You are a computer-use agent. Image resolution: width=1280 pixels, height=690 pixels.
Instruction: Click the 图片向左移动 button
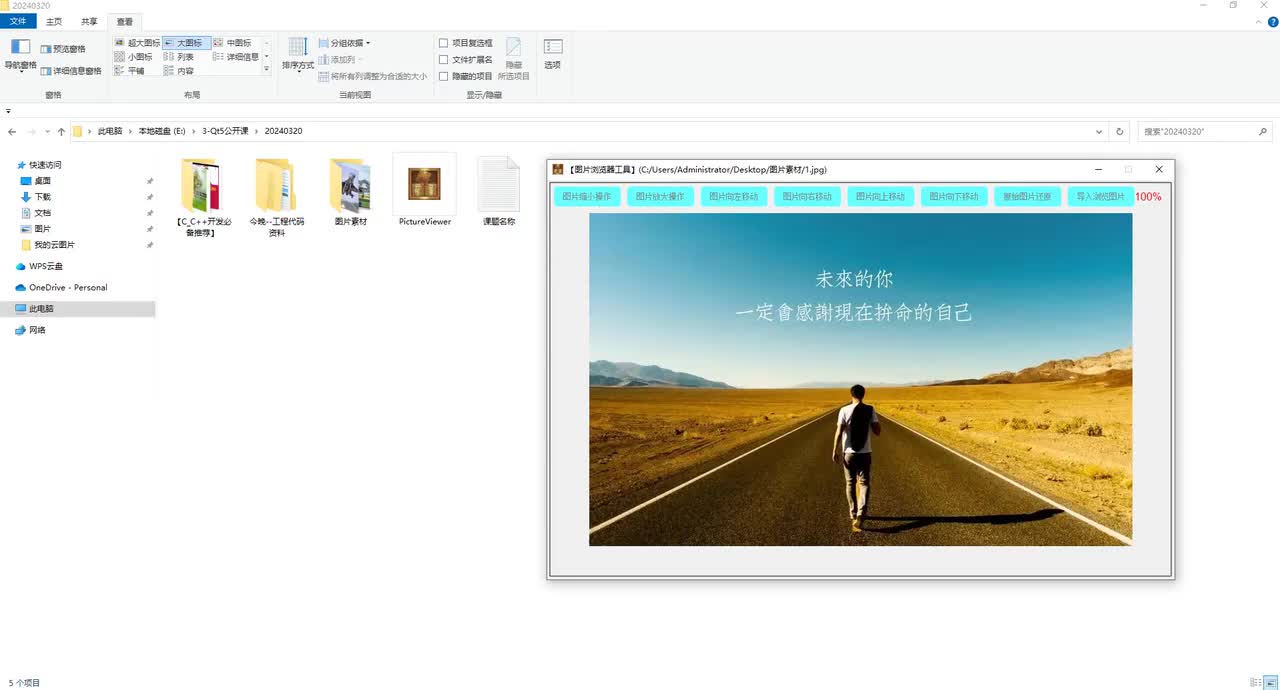click(x=734, y=197)
